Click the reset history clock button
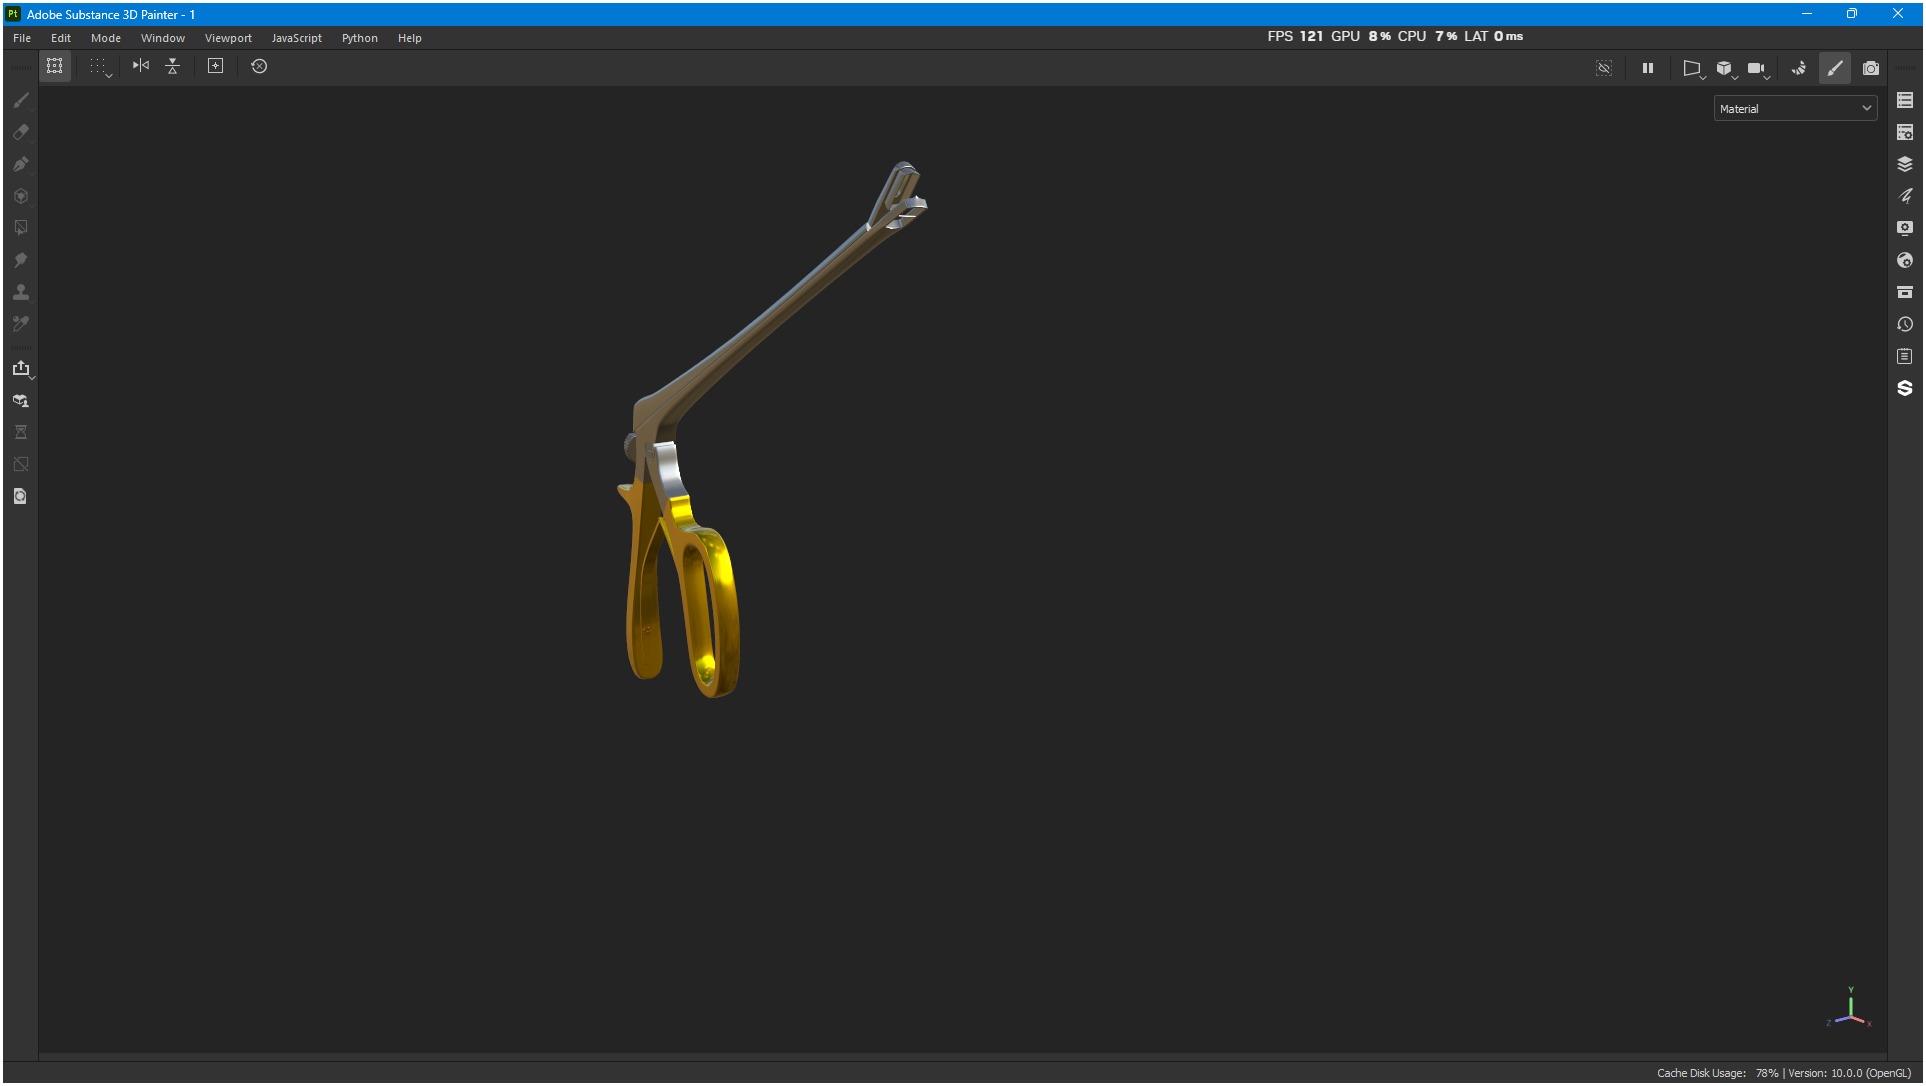The height and width of the screenshot is (1086, 1926). point(259,66)
